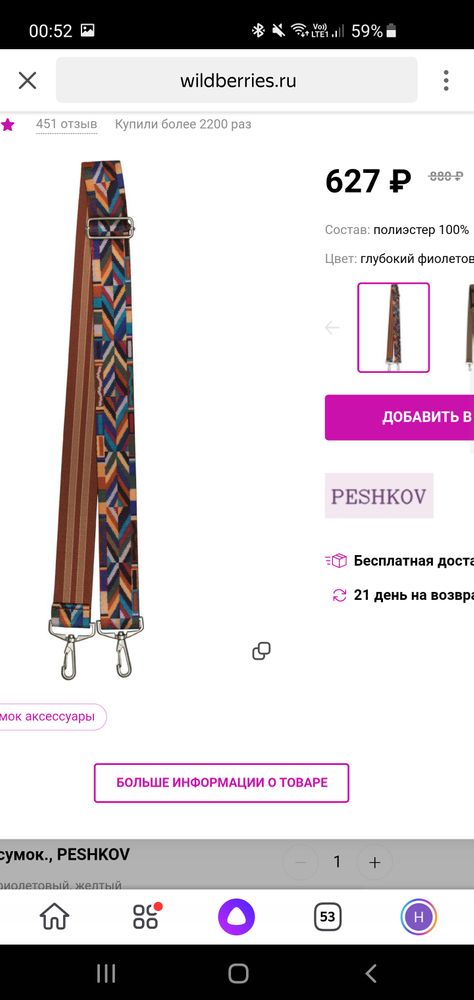The height and width of the screenshot is (1000, 474).
Task: Tap the wildberries.ru address bar
Action: click(237, 80)
